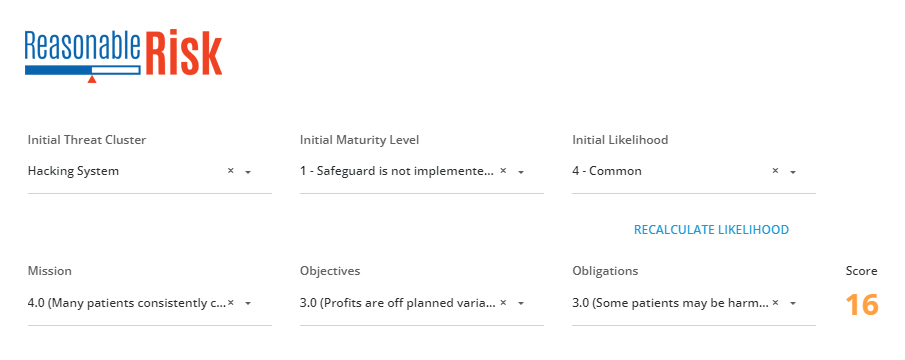Open the Mission dropdown arrow
This screenshot has width=905, height=360.
point(248,303)
